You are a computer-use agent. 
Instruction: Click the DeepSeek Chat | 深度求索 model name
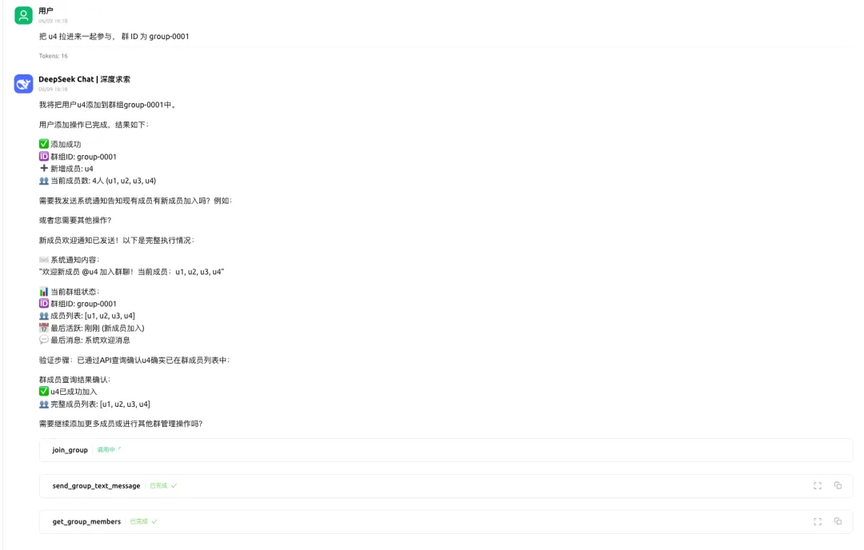tap(84, 79)
